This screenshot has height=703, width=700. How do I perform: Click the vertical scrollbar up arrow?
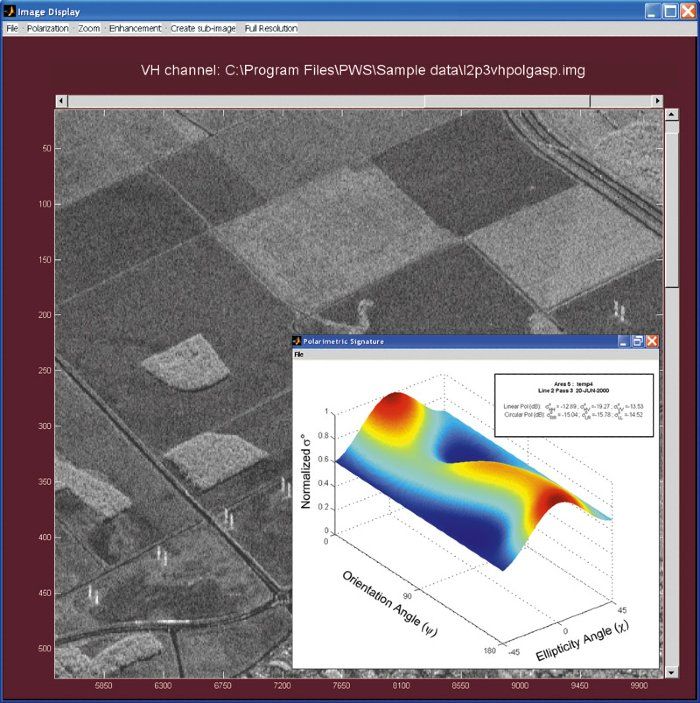(671, 115)
